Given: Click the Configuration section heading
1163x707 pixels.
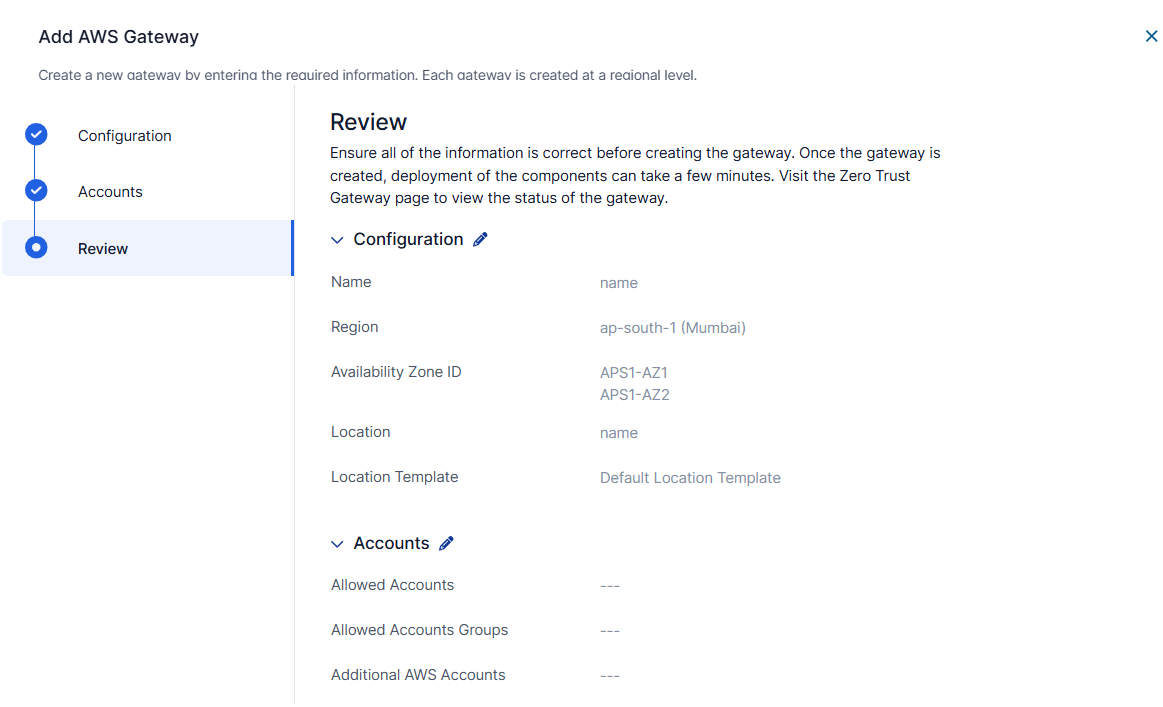Looking at the screenshot, I should (x=408, y=239).
